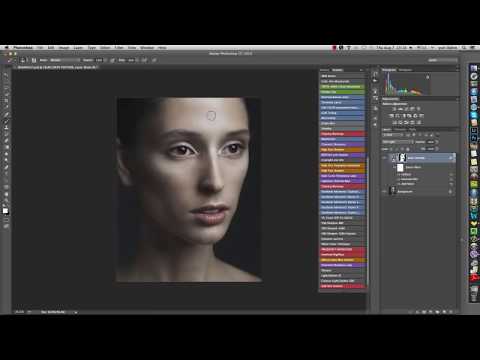This screenshot has width=480, height=360.
Task: Add a Curves adjustment
Action: [x=407, y=109]
